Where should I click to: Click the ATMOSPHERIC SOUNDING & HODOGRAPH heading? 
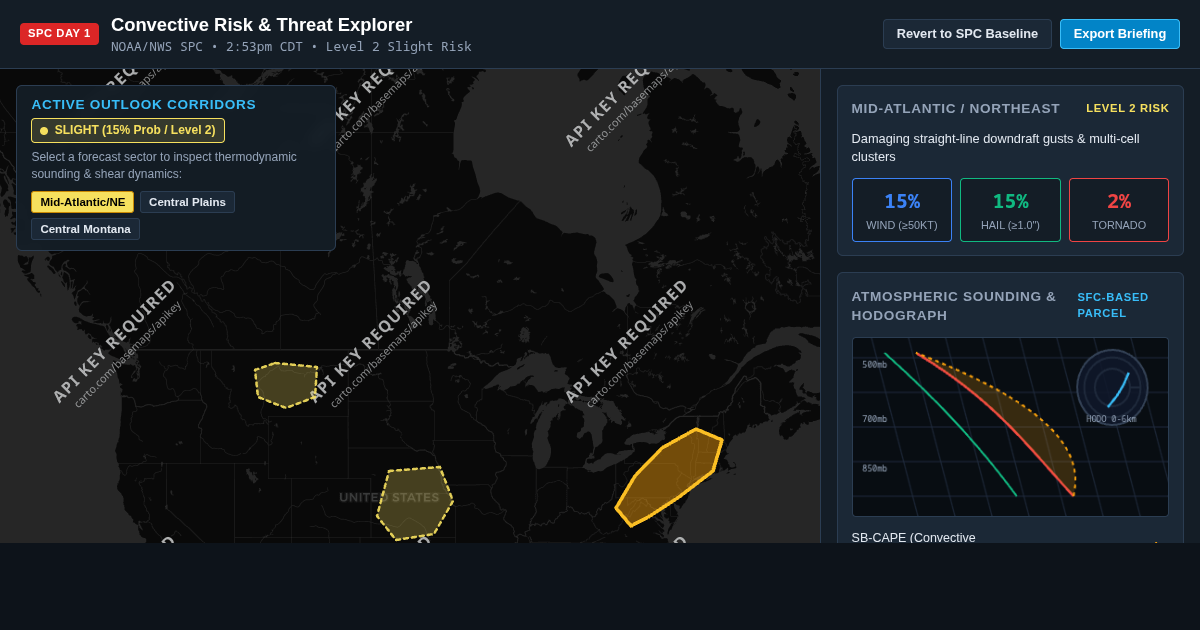[x=953, y=306]
